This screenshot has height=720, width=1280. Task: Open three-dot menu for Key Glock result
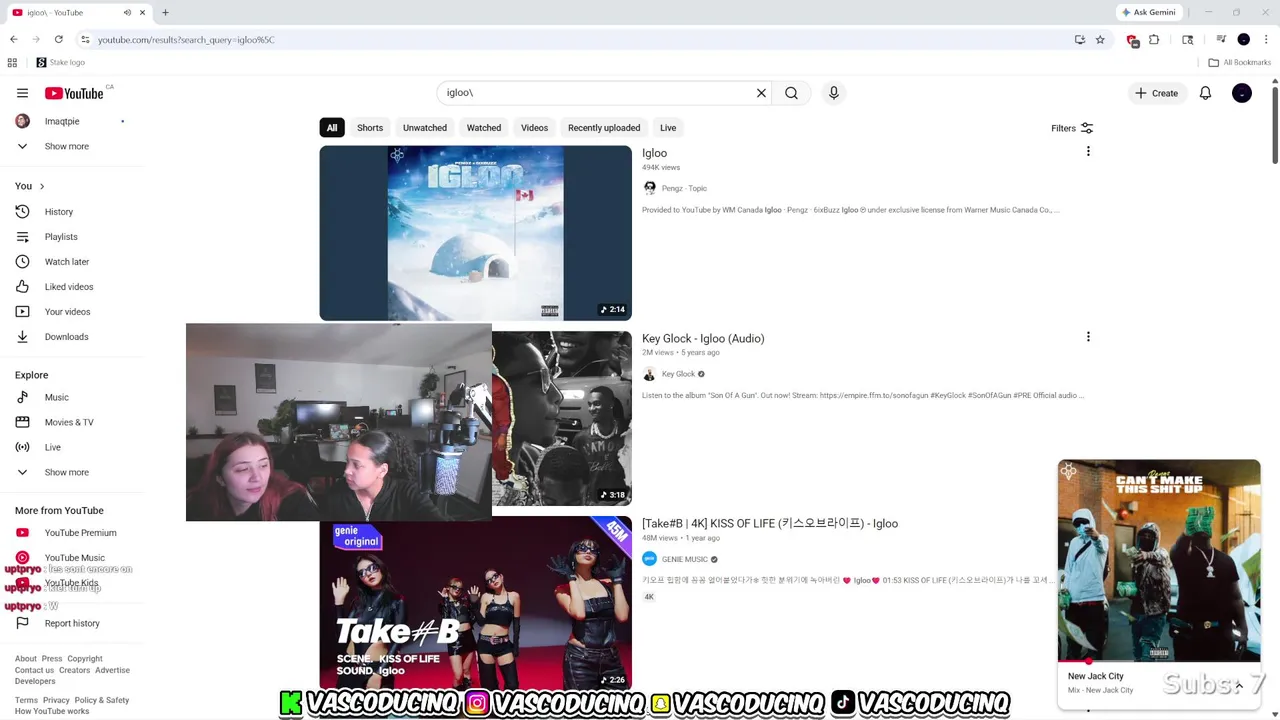pos(1088,337)
